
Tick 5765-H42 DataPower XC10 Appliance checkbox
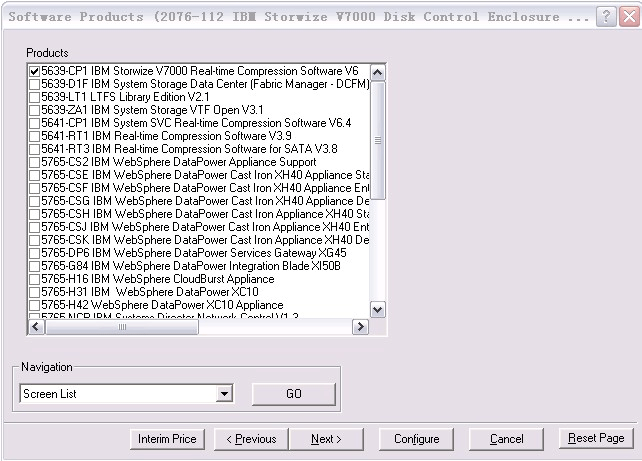tap(34, 305)
